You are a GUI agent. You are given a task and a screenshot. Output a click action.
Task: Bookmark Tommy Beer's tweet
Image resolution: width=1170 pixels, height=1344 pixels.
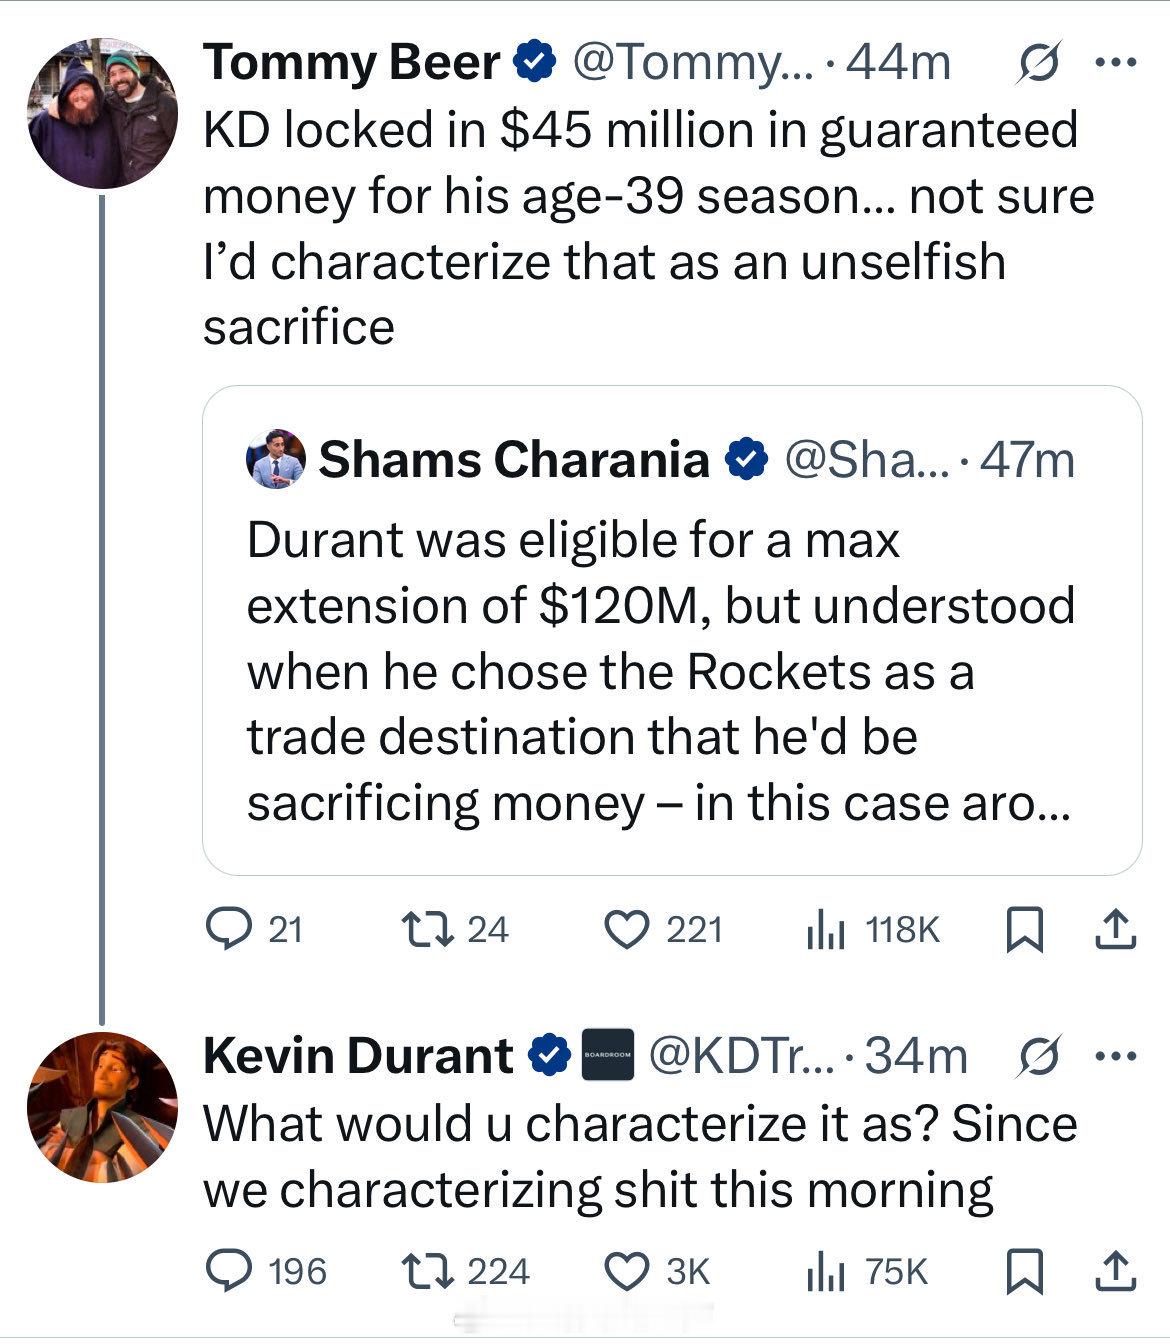[x=1023, y=930]
